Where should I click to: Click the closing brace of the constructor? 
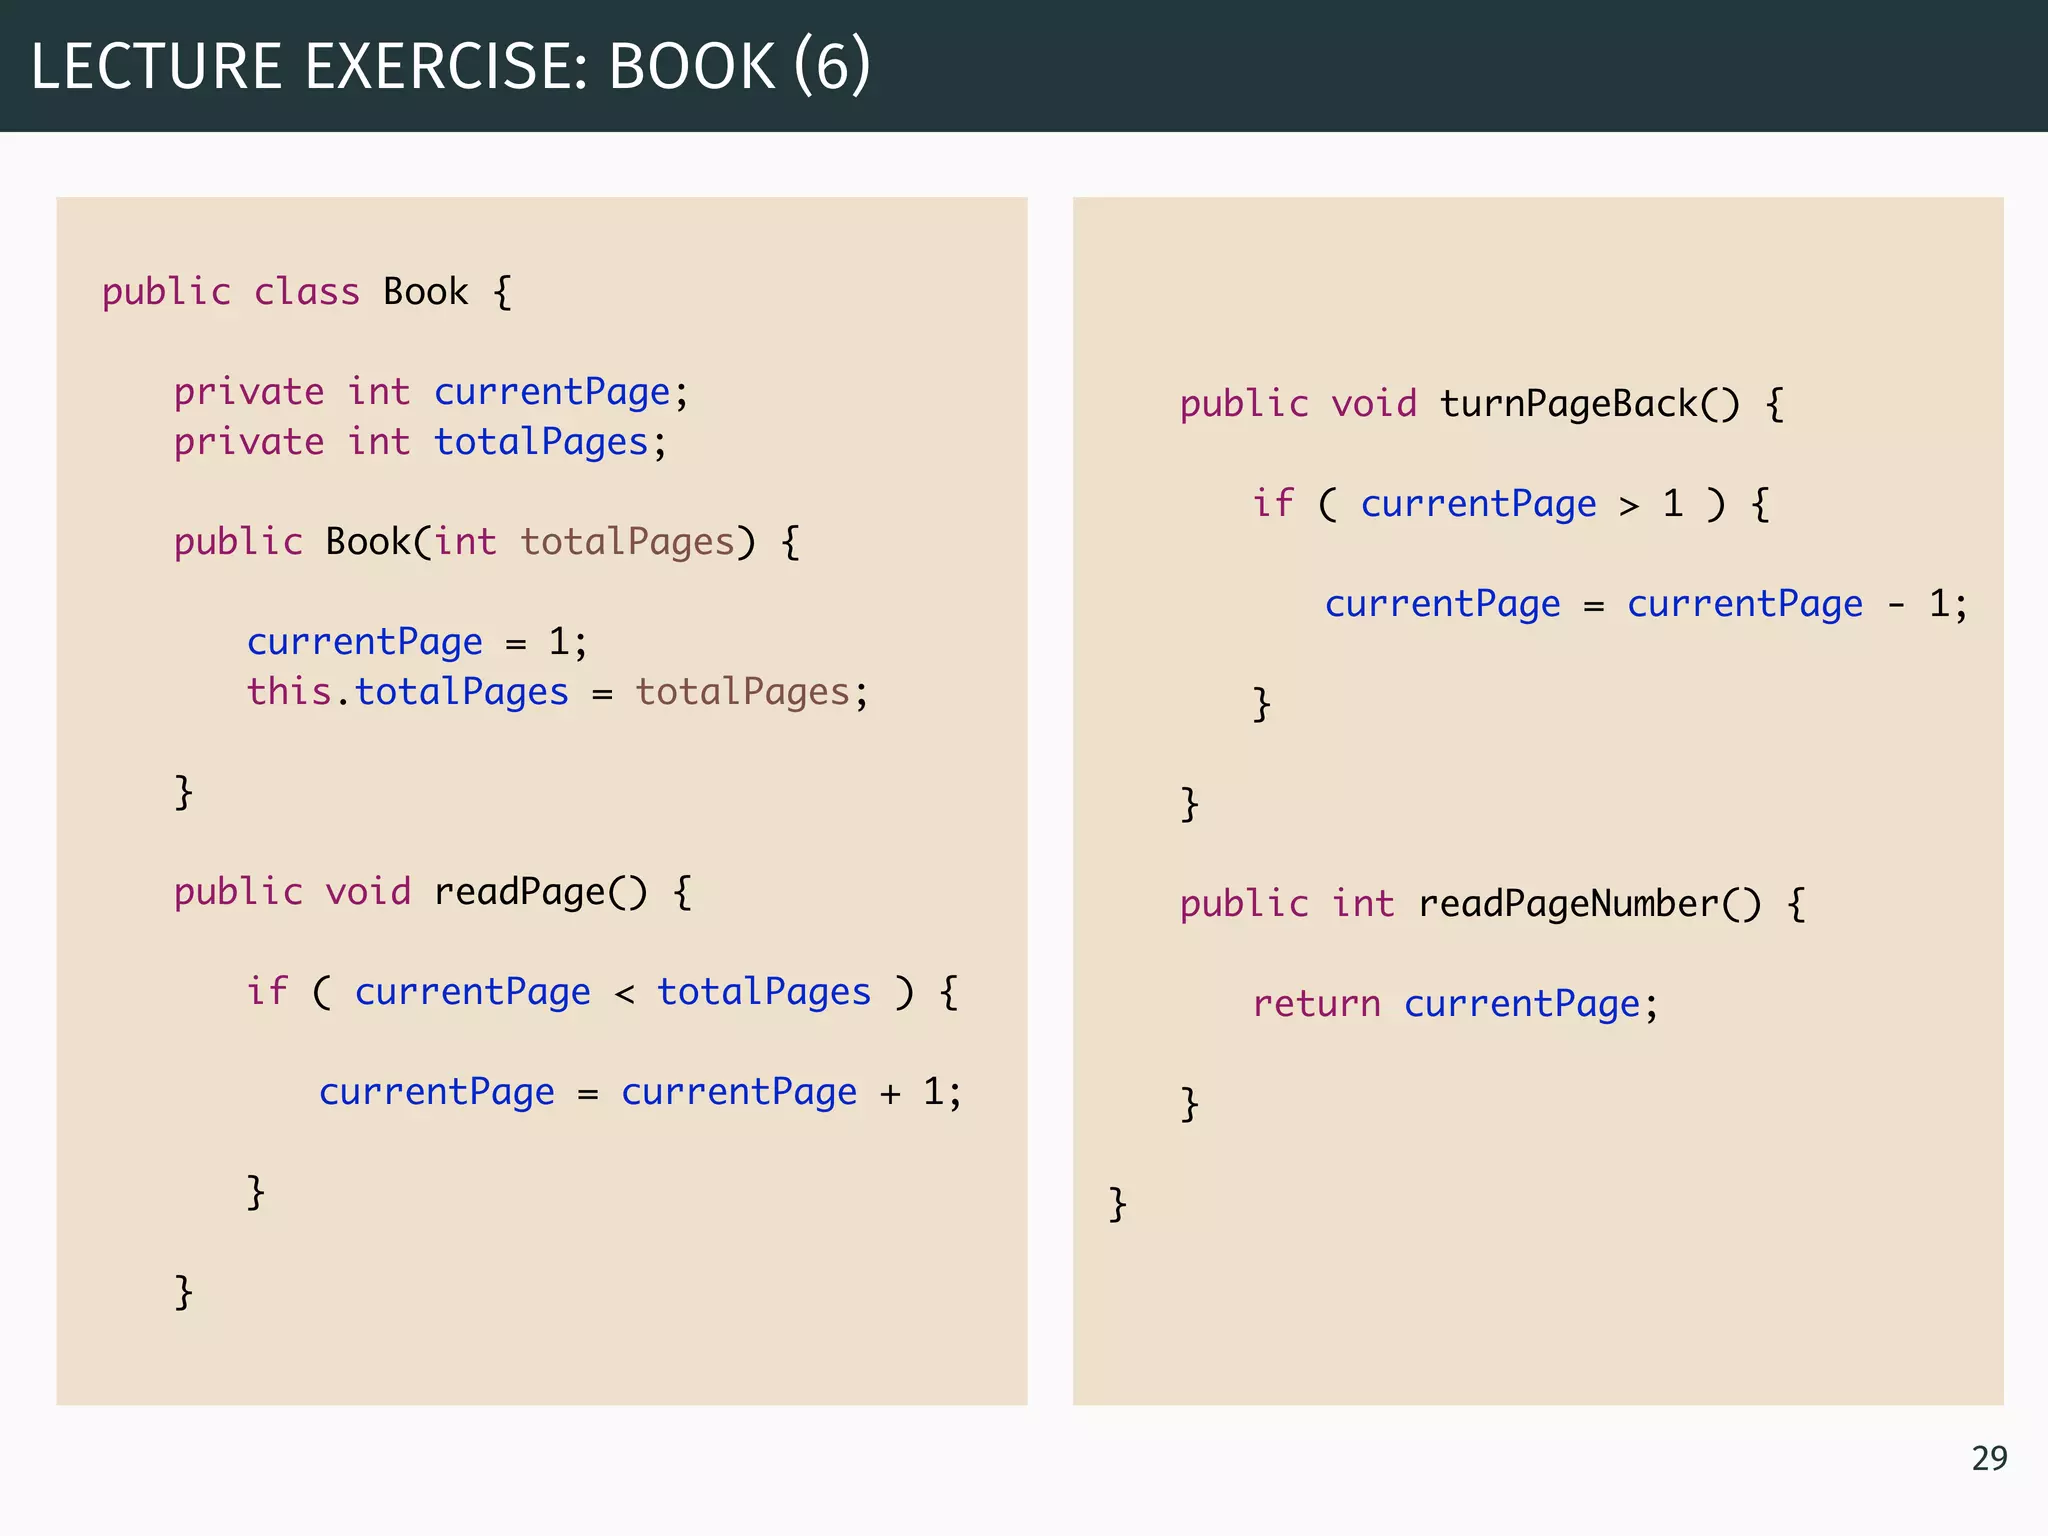pyautogui.click(x=183, y=792)
